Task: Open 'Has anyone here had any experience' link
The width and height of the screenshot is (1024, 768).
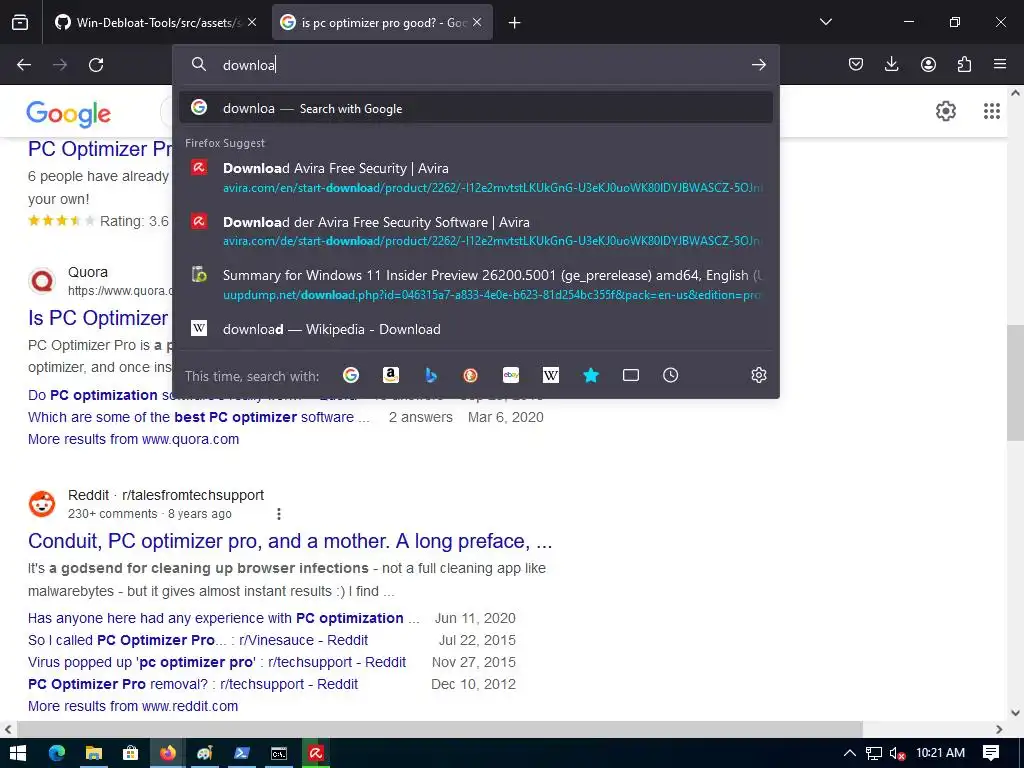Action: click(223, 618)
